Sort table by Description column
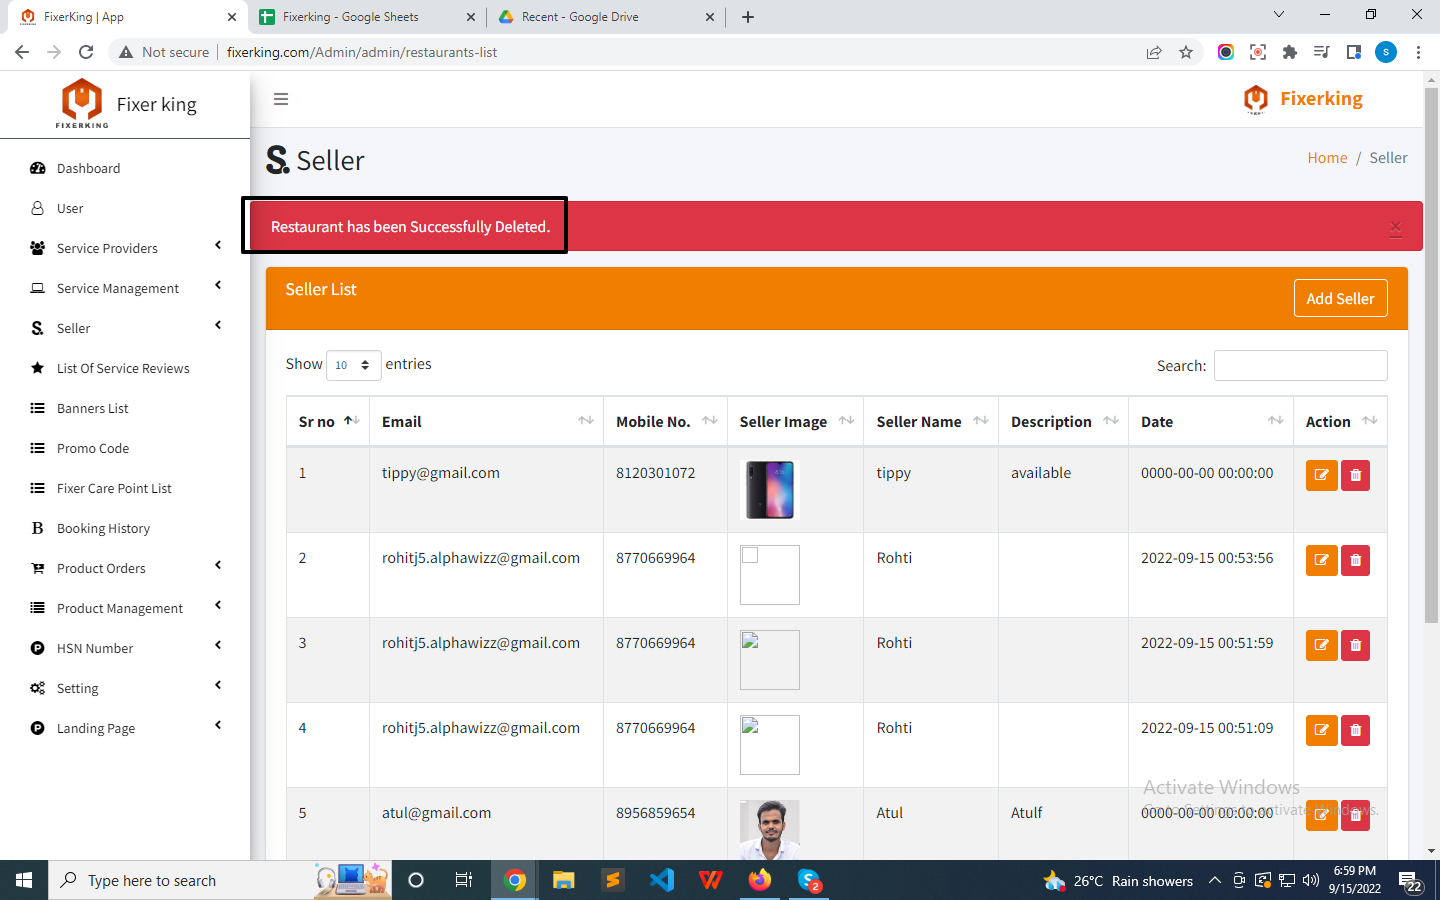 (x=1063, y=421)
